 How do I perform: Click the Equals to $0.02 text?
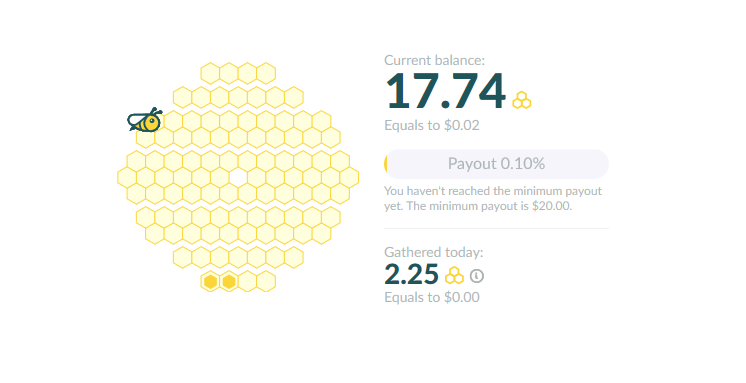tap(432, 126)
